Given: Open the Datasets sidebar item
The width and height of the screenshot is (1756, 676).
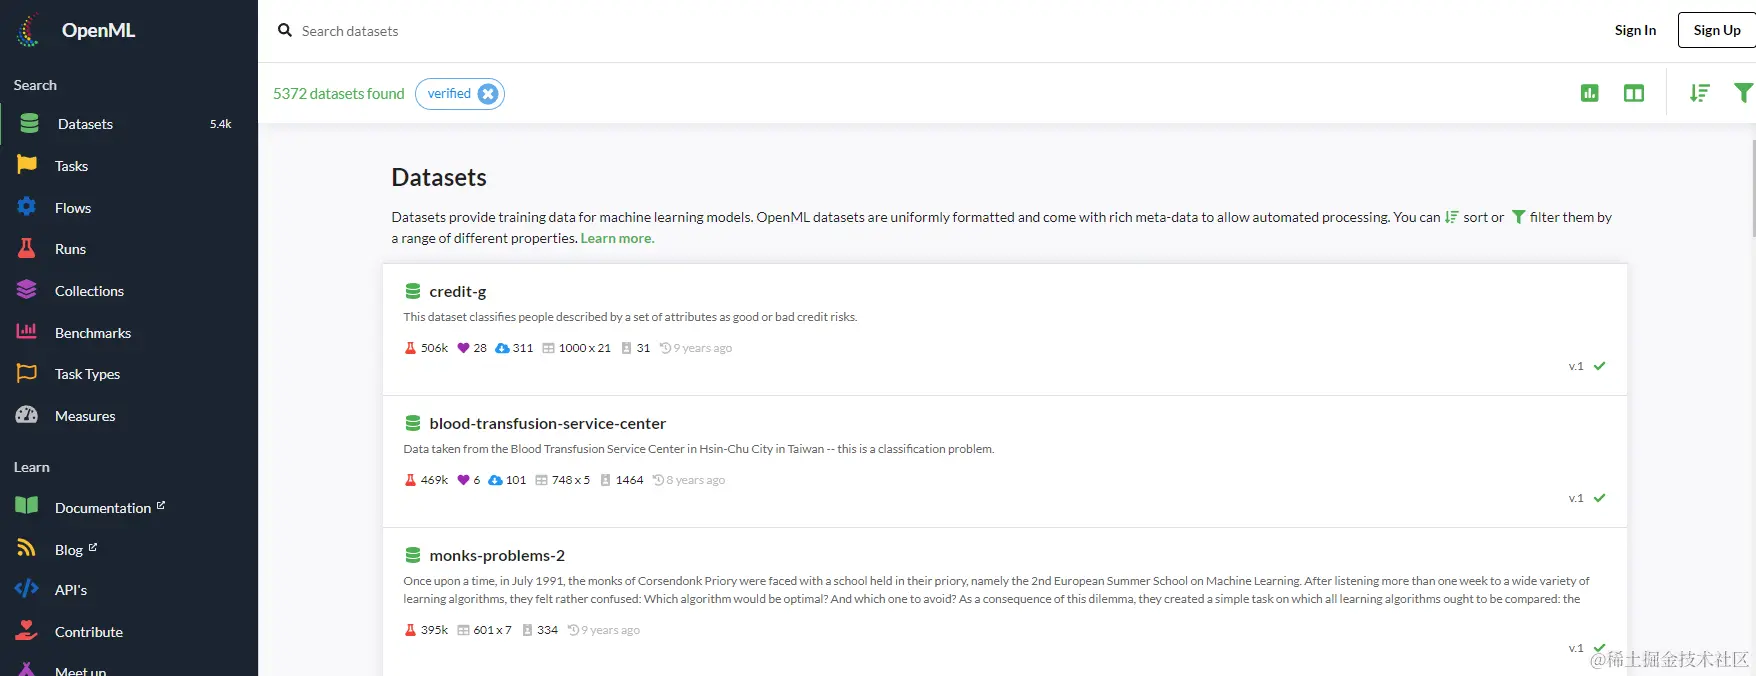Looking at the screenshot, I should coord(129,124).
